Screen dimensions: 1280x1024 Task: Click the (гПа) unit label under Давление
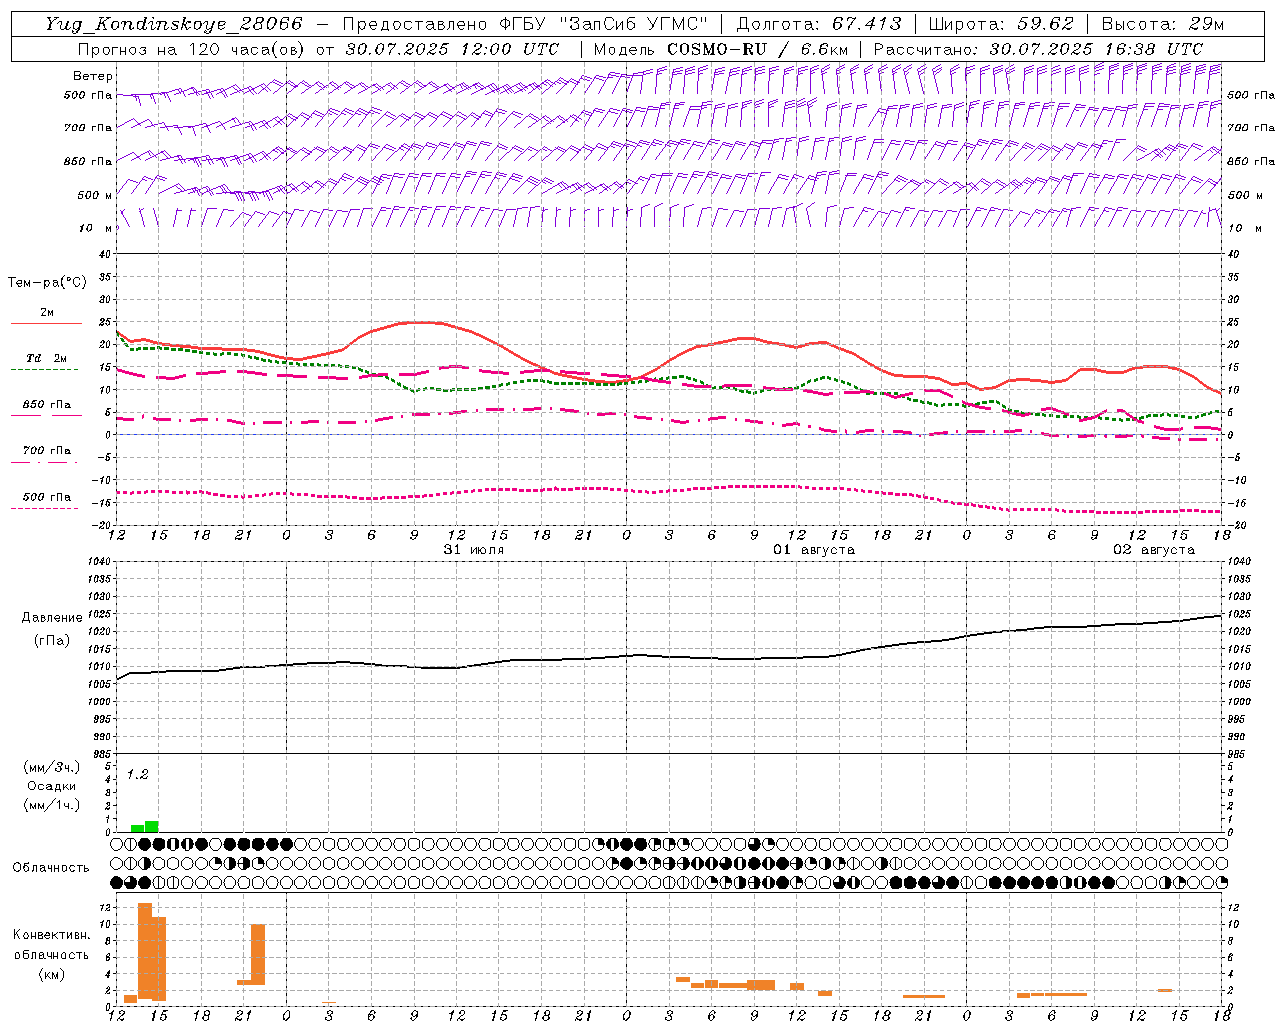pyautogui.click(x=52, y=640)
